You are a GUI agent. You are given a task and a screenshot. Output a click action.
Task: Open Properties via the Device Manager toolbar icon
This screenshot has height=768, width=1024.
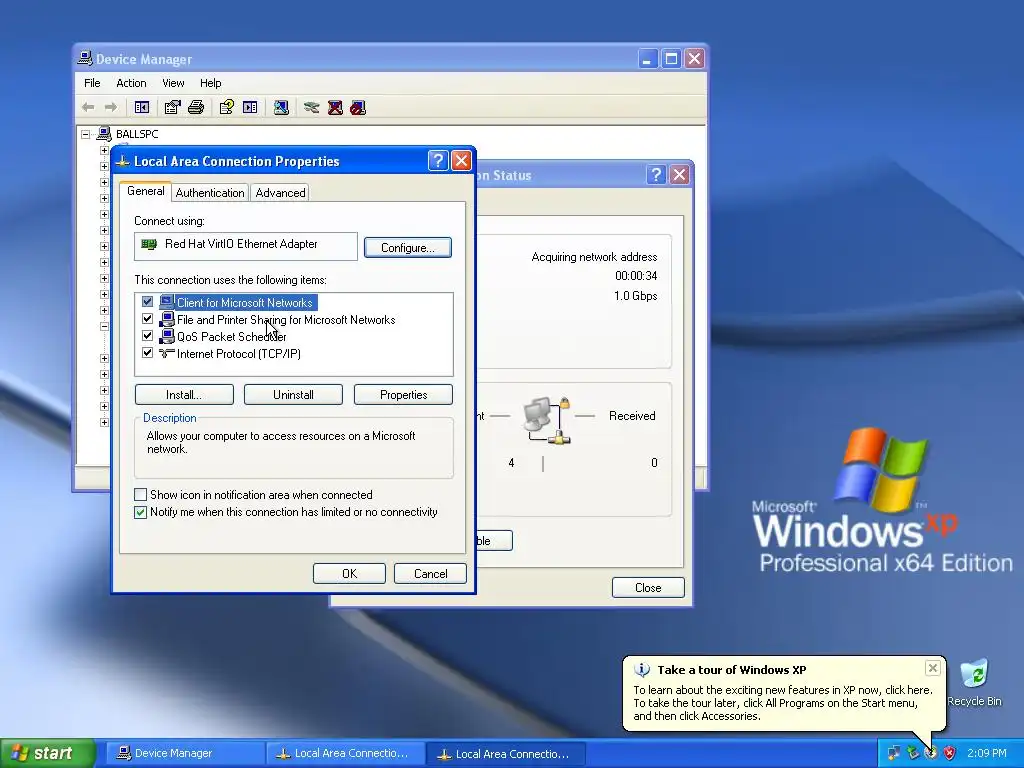[172, 107]
